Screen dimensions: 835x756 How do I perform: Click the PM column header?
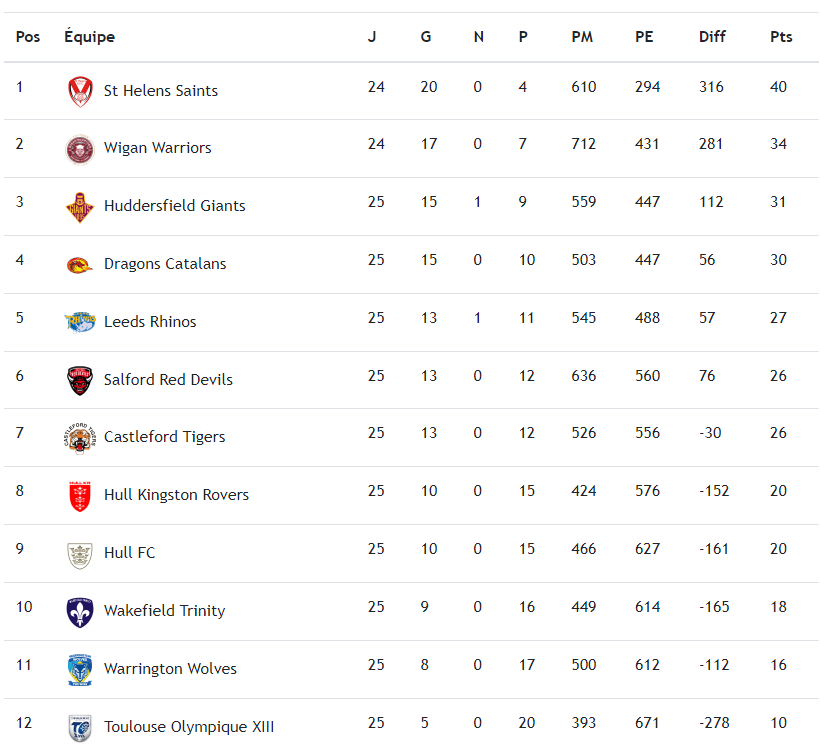[x=582, y=37]
